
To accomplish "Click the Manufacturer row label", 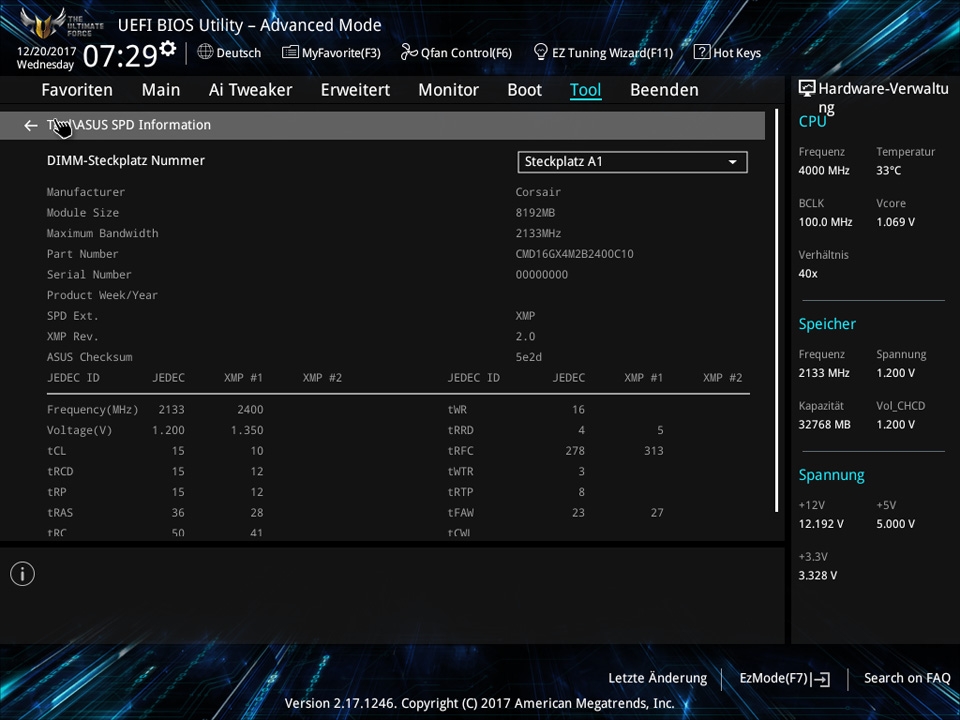I will click(x=86, y=192).
